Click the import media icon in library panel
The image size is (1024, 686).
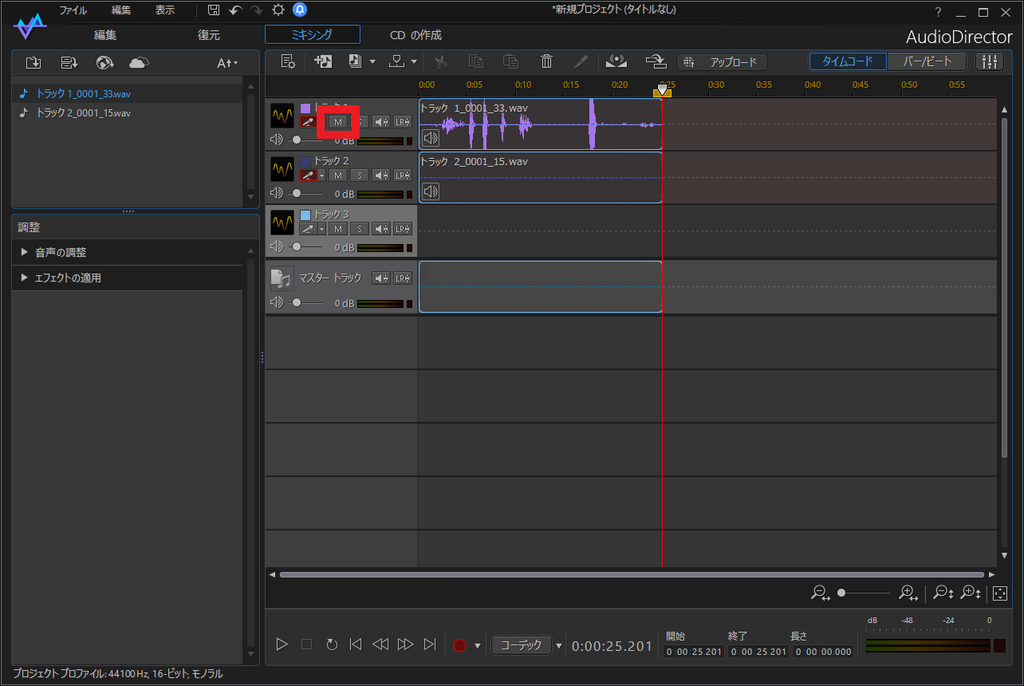point(33,63)
